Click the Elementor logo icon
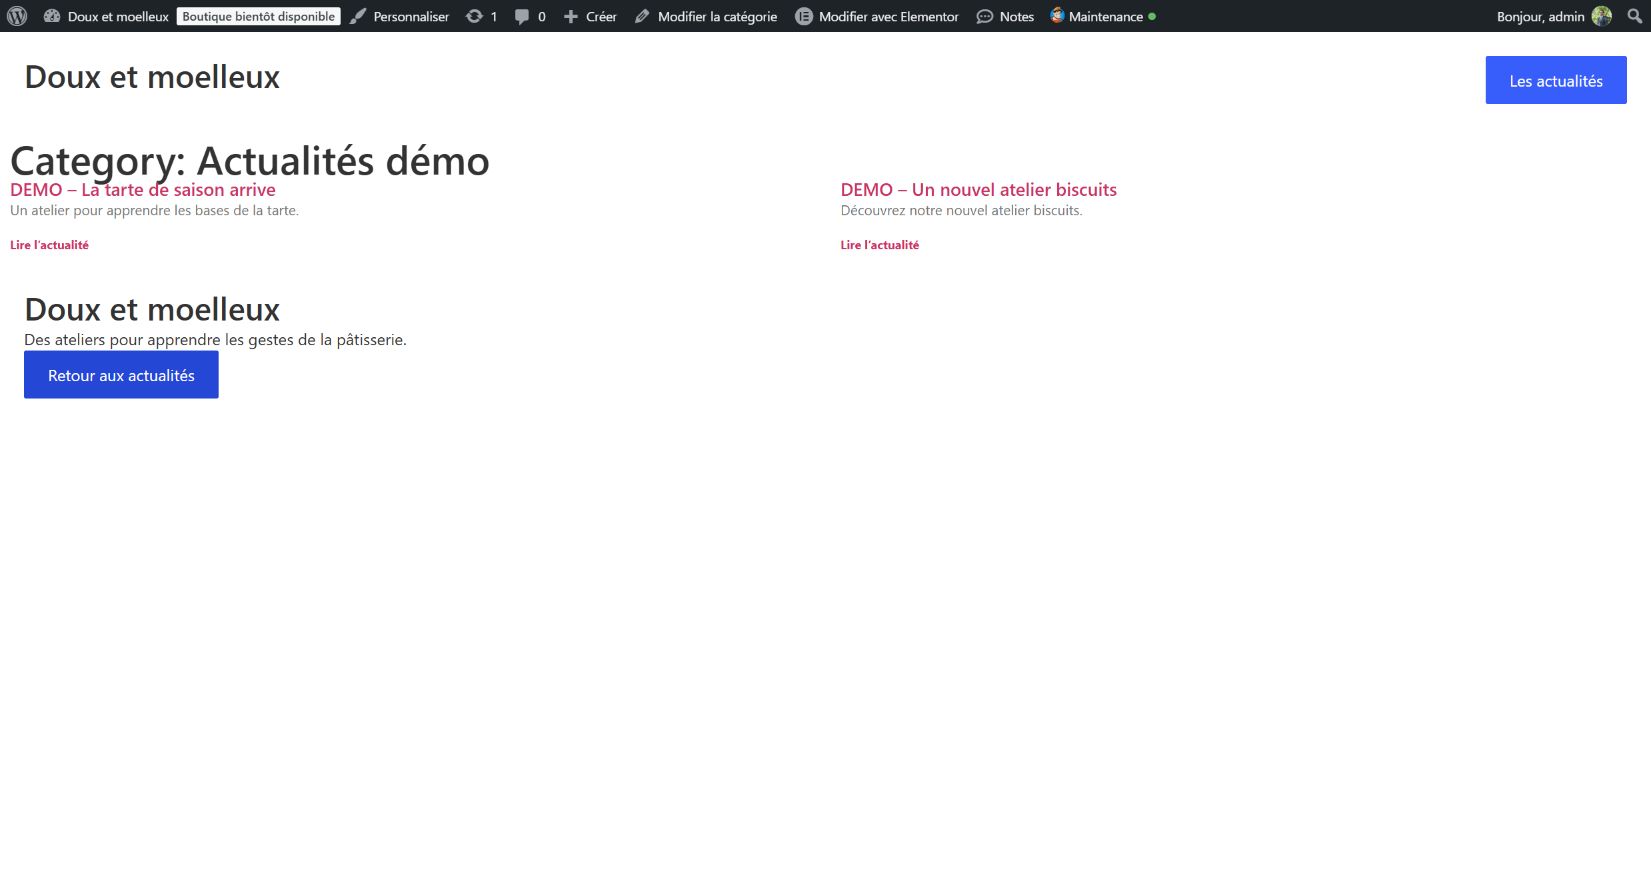The width and height of the screenshot is (1651, 871). (804, 16)
